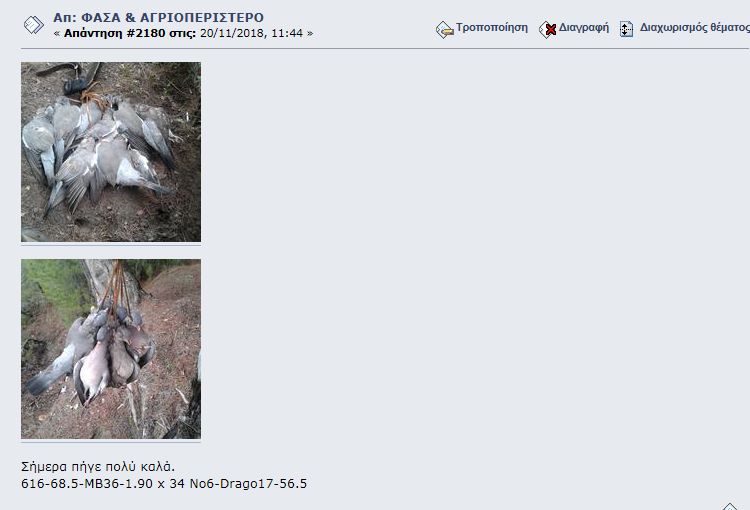Click the horizontal divider under the post header
750x510 pixels.
tap(385, 48)
